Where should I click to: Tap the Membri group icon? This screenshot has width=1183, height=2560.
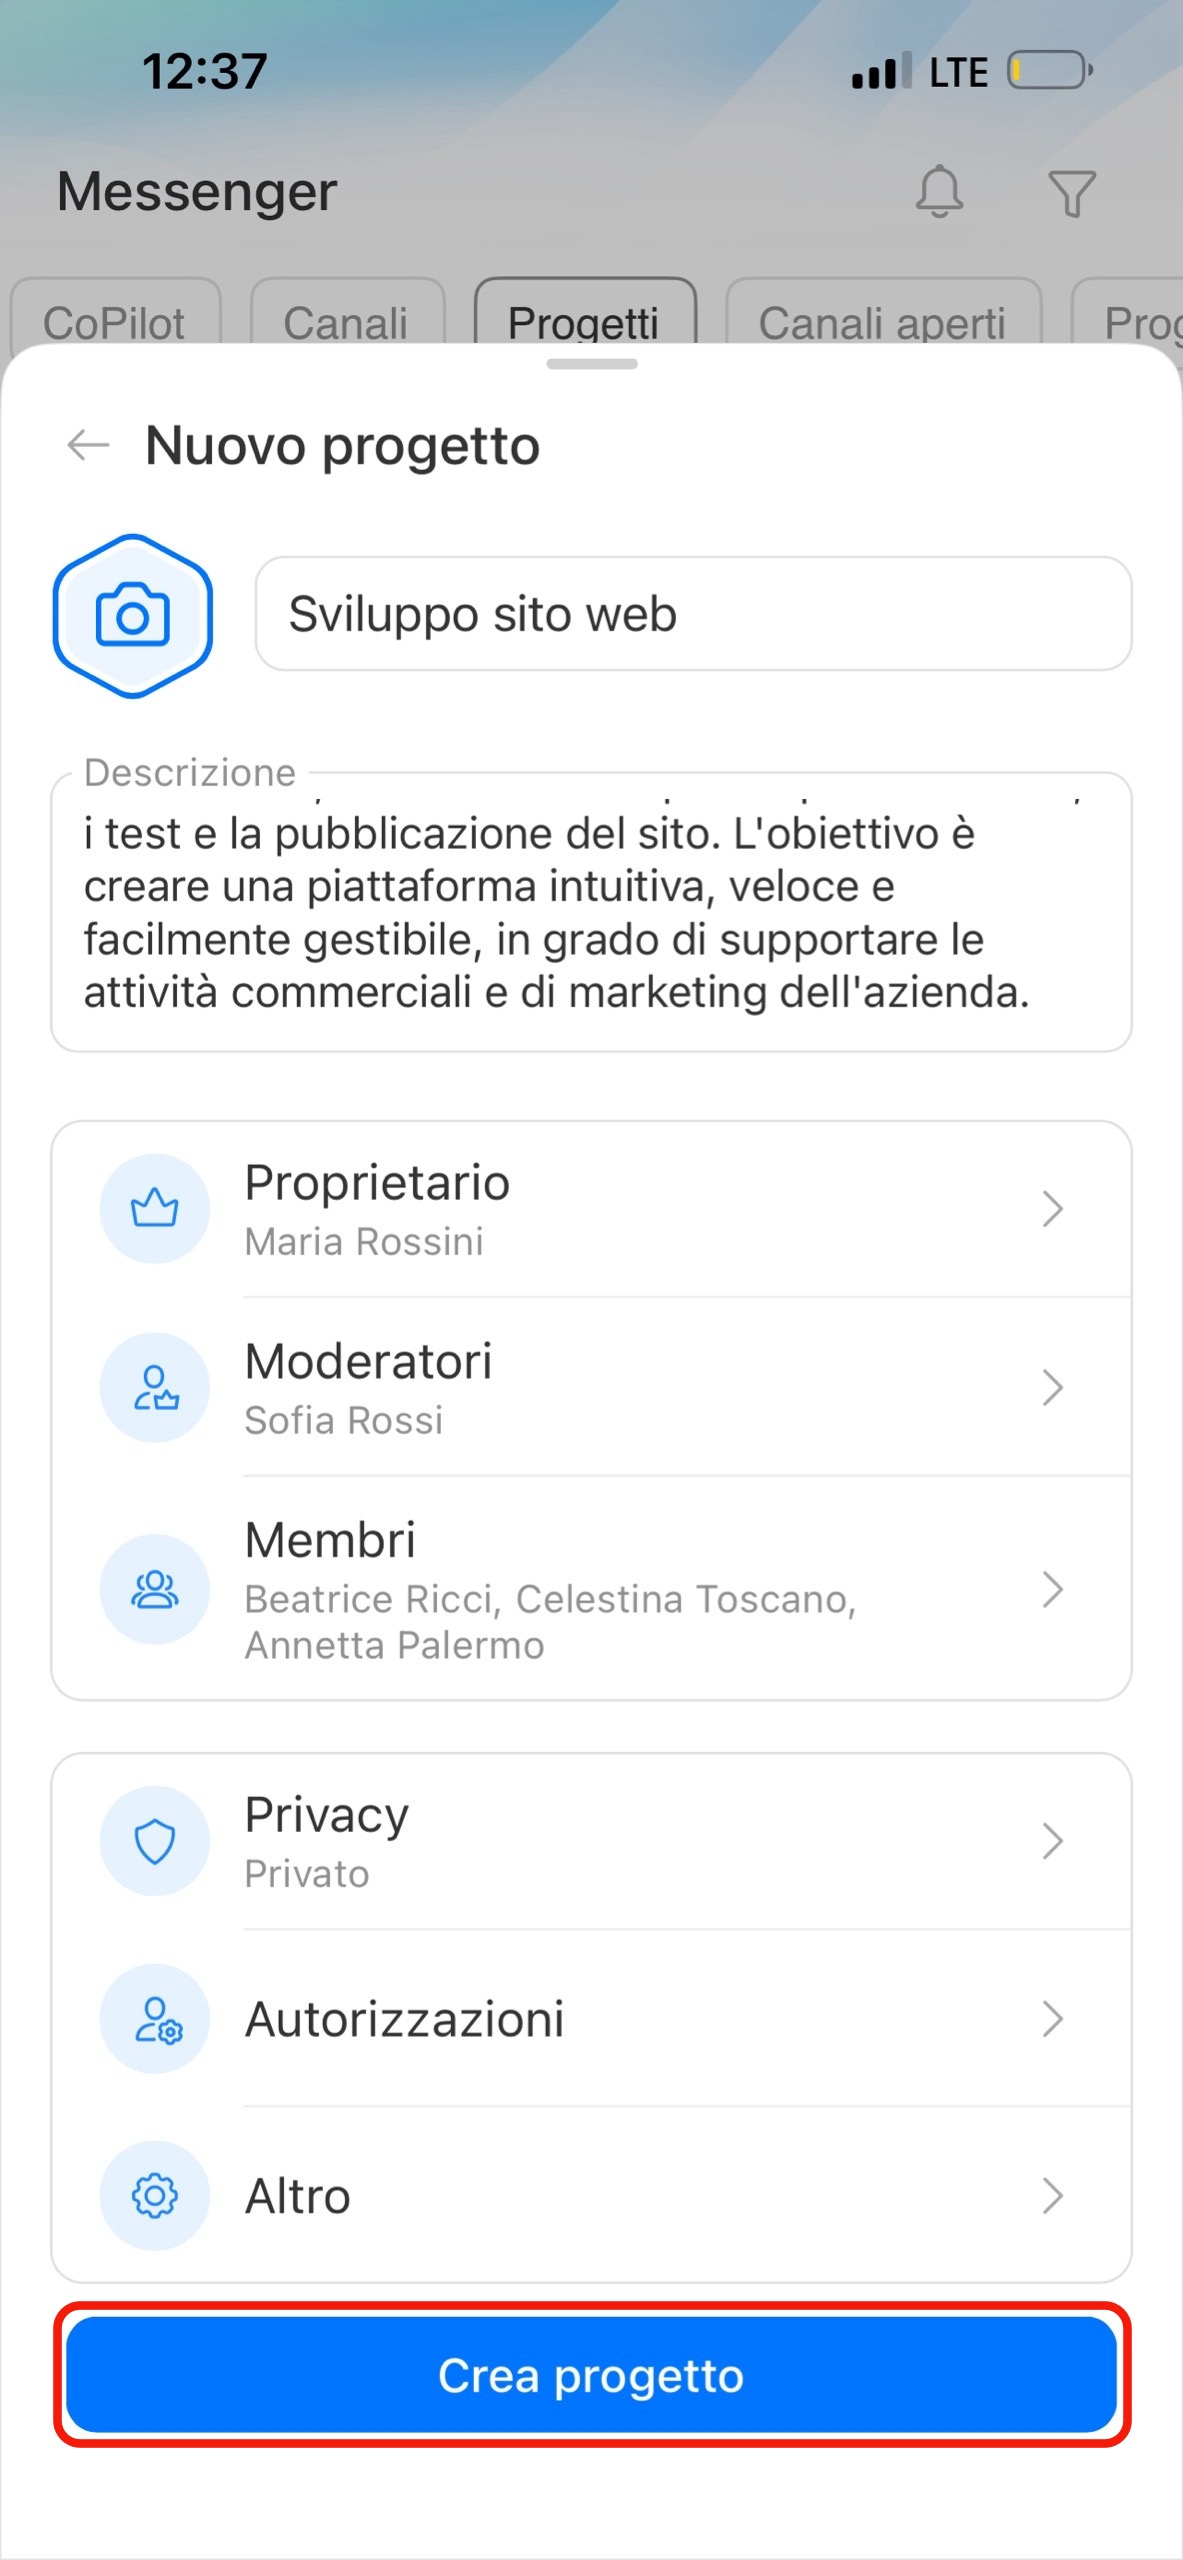point(155,1589)
